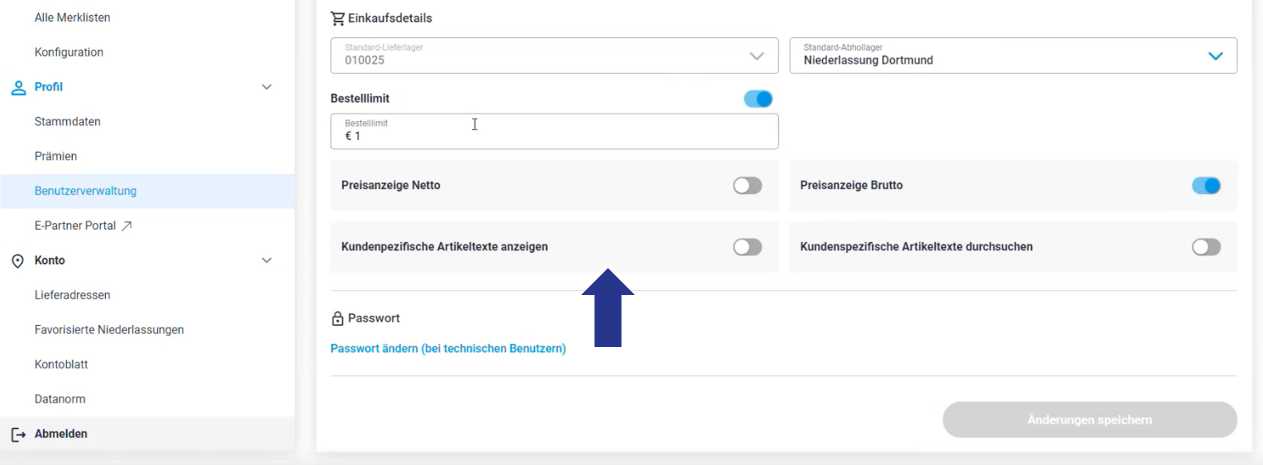Screen dimensions: 1263x465
Task: Enable Kundenpezifische Artikeltexte anzeigen toggle
Action: (748, 247)
